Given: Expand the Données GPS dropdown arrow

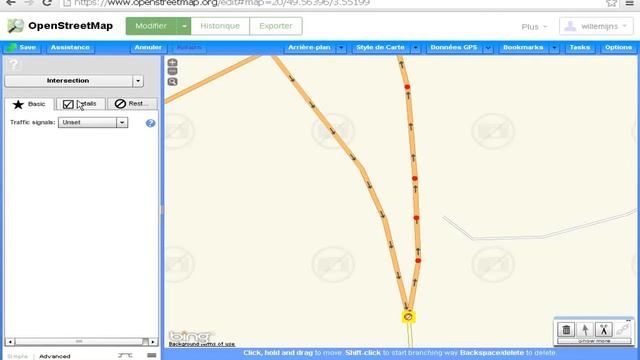Looking at the screenshot, I should pyautogui.click(x=488, y=48).
